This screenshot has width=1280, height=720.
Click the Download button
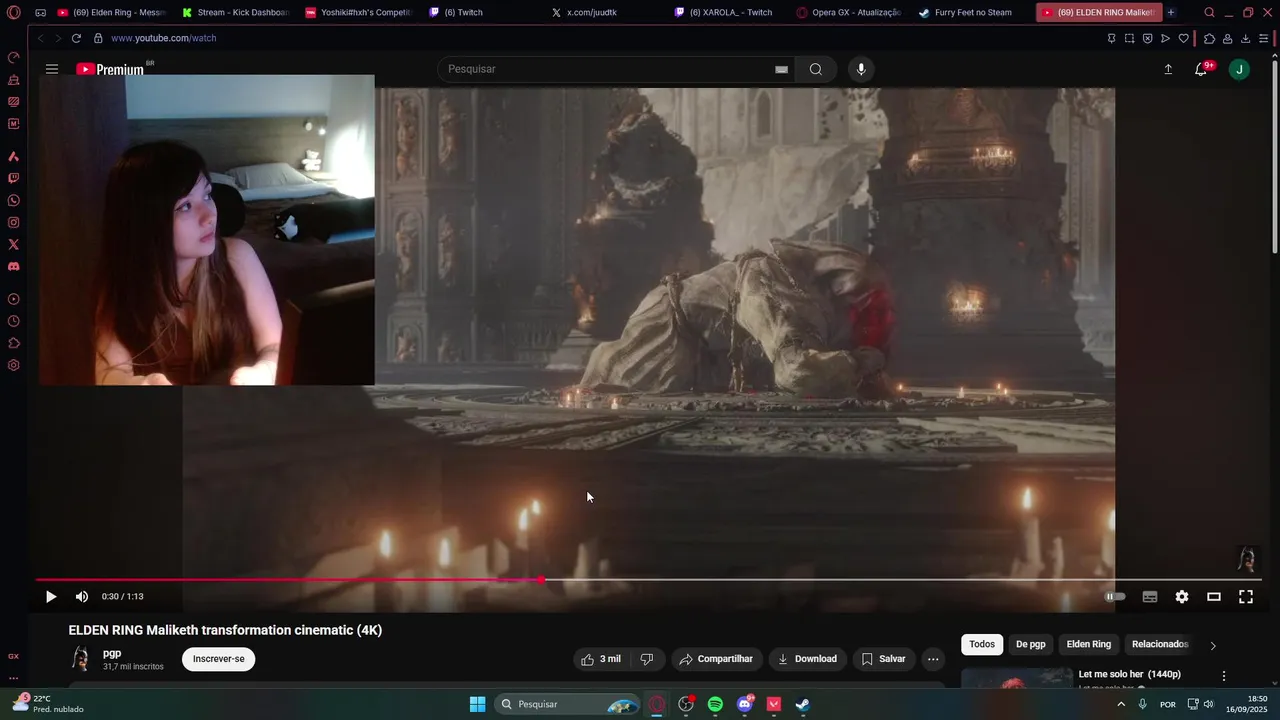point(807,659)
